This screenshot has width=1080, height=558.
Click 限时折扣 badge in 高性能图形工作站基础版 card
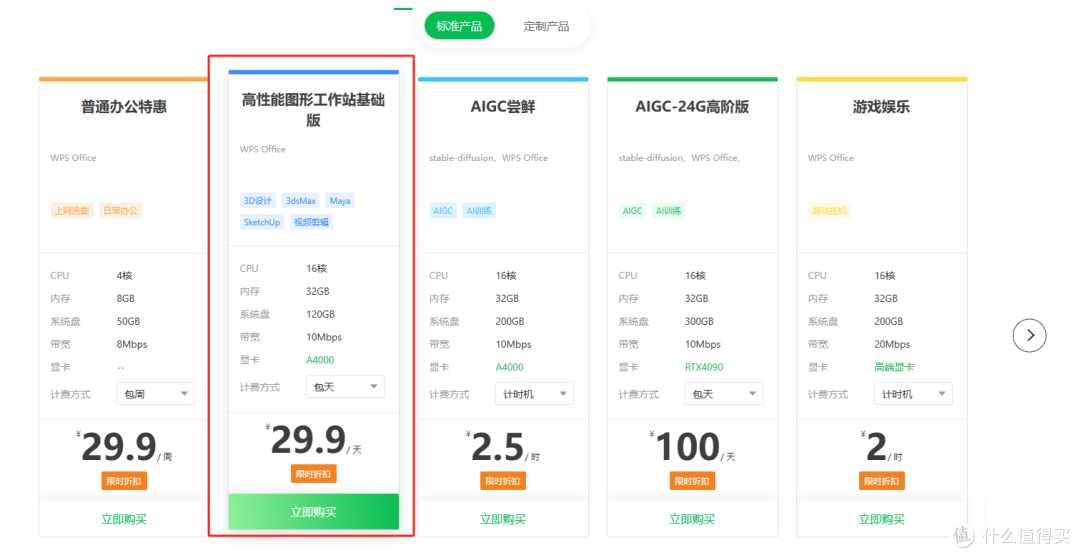coord(313,474)
